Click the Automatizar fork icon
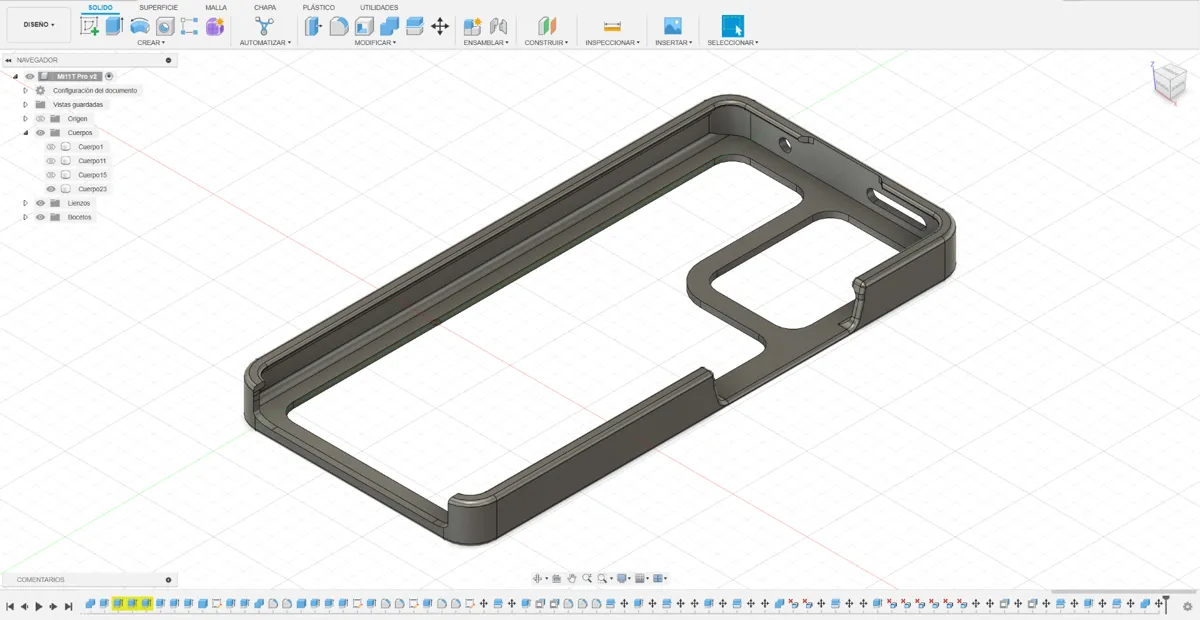 [265, 27]
